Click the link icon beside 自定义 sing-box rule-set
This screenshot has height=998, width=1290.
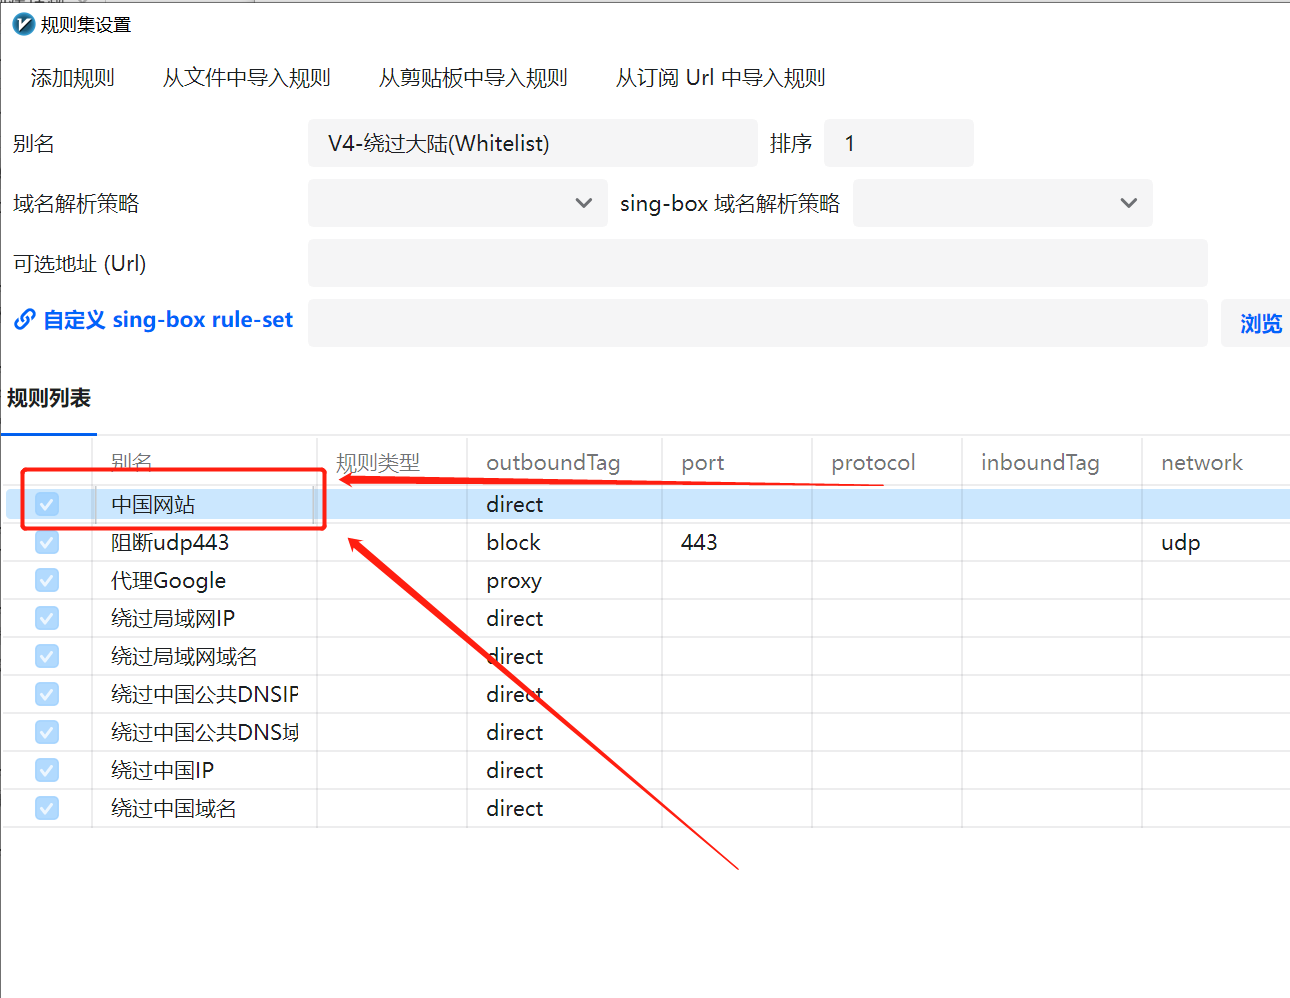tap(25, 319)
